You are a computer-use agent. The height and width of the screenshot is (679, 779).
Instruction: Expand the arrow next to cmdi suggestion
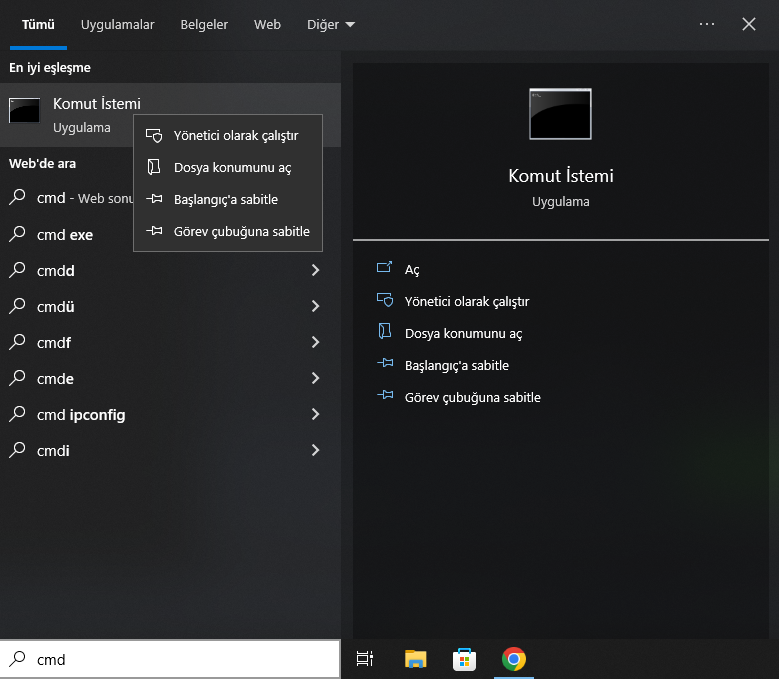tap(315, 451)
